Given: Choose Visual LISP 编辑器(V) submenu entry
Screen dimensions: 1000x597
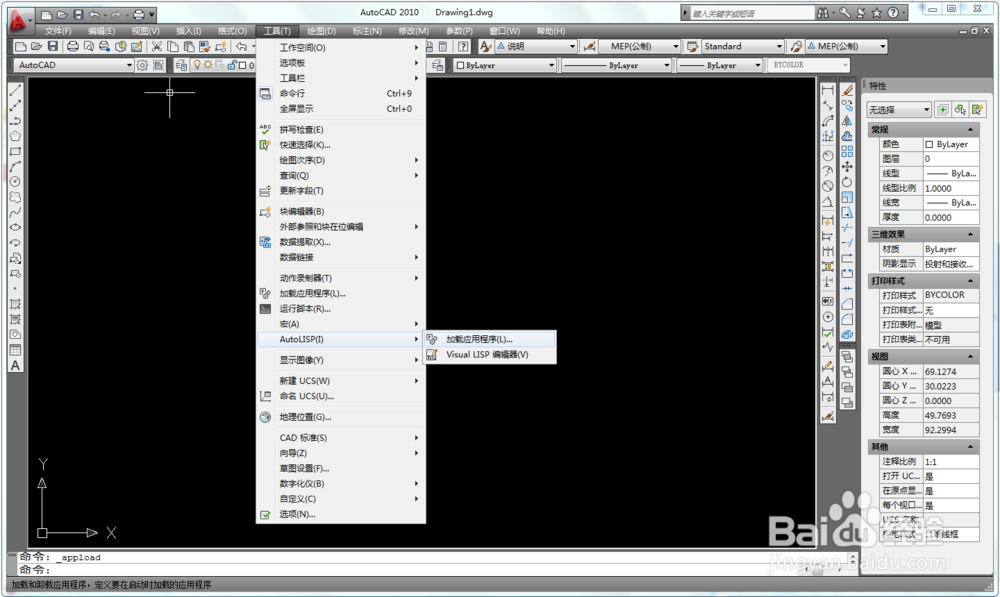Looking at the screenshot, I should coord(490,355).
